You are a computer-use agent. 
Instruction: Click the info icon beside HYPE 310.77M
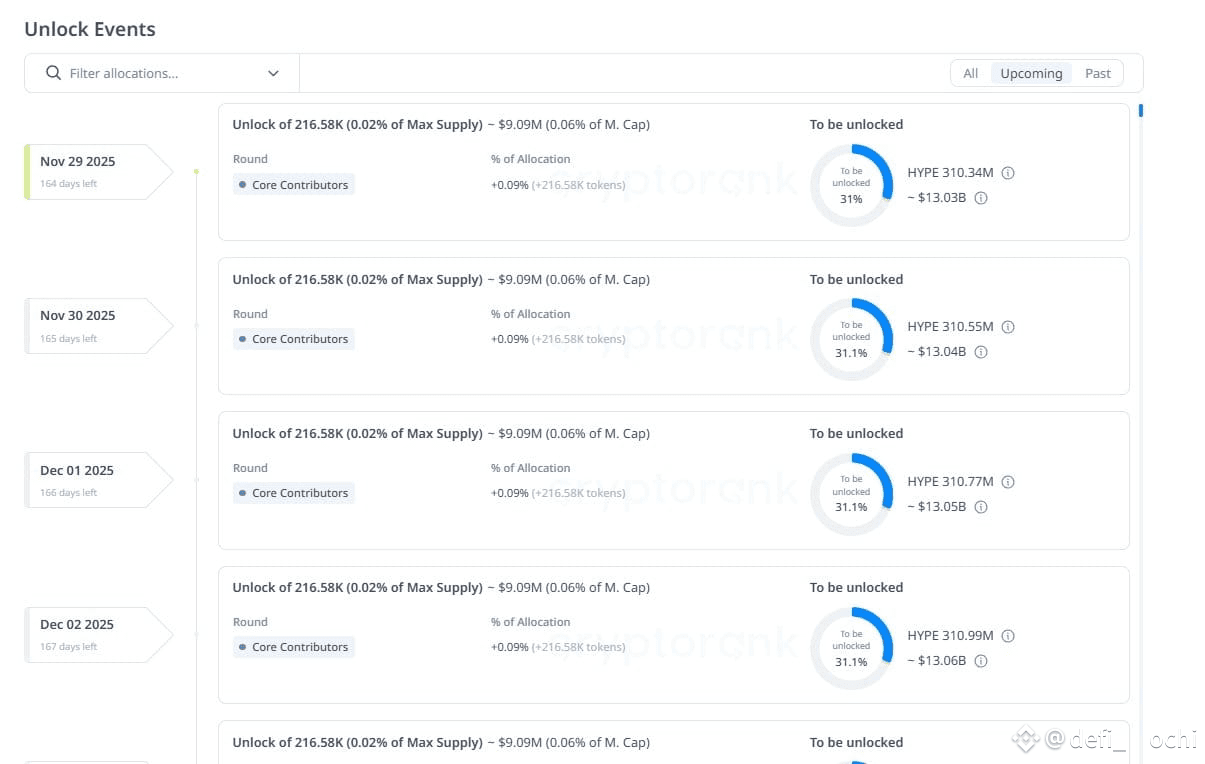coord(1008,482)
